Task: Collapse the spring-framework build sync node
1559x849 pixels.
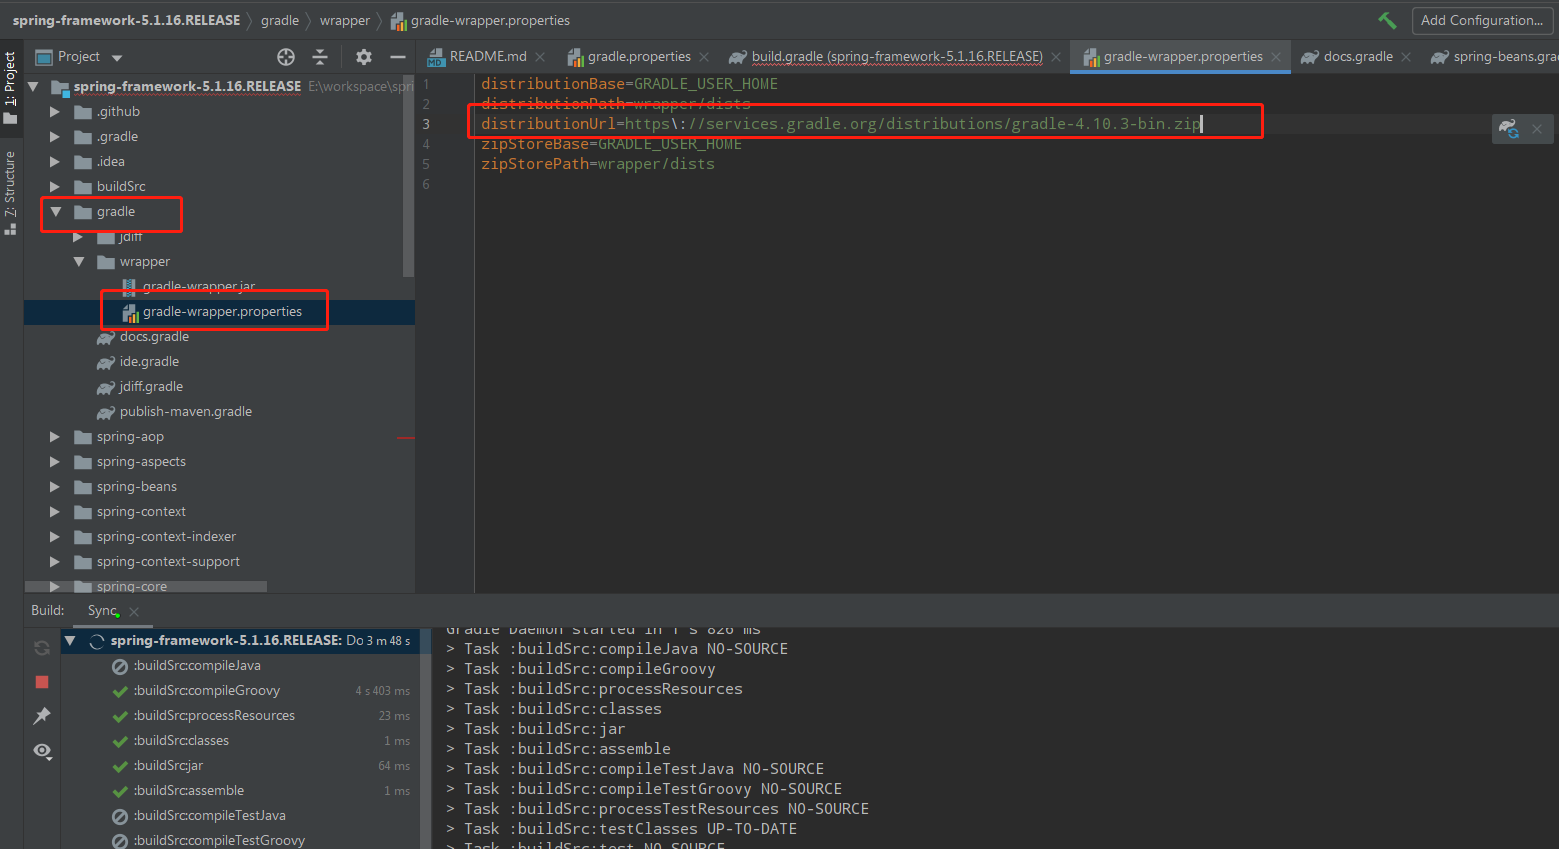Action: [70, 641]
